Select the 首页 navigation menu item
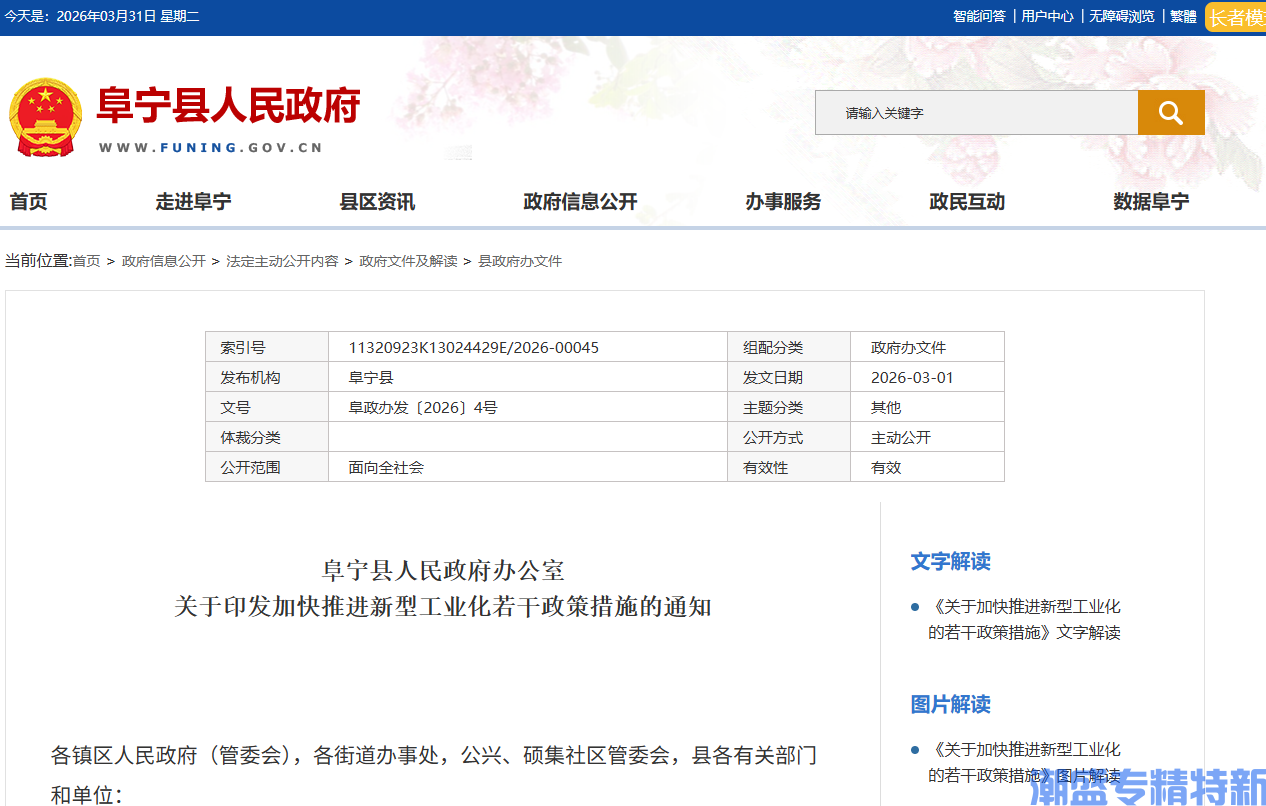 [27, 202]
